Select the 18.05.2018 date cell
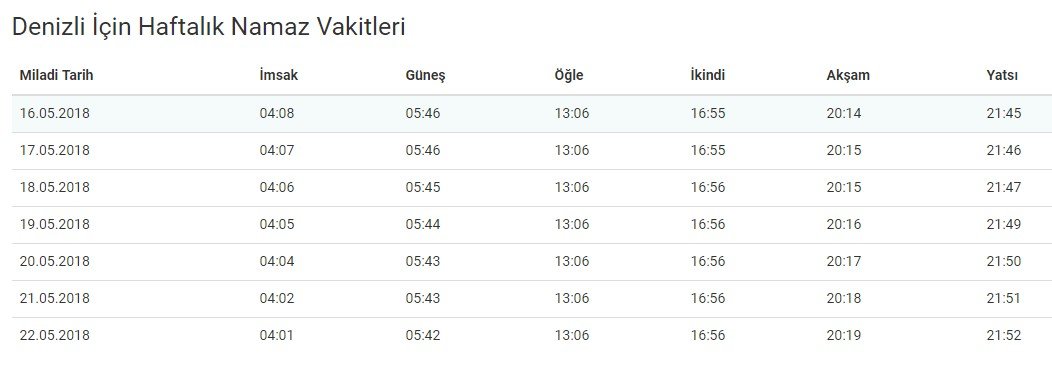Viewport: 1052px width, 365px height. click(54, 187)
